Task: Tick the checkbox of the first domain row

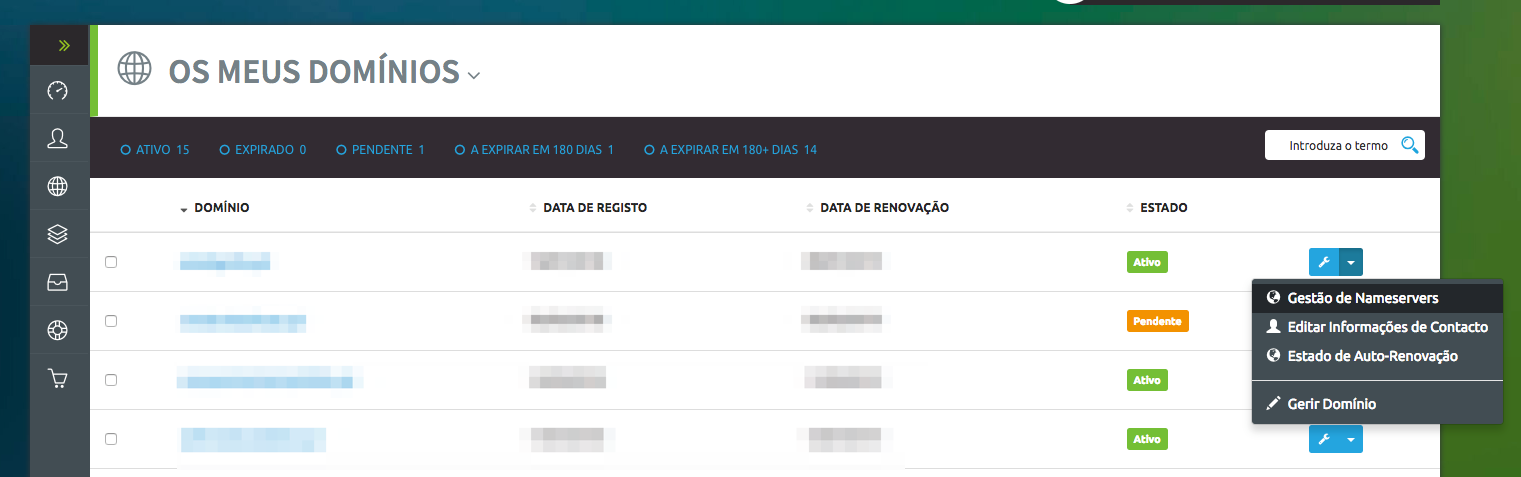Action: [x=111, y=262]
